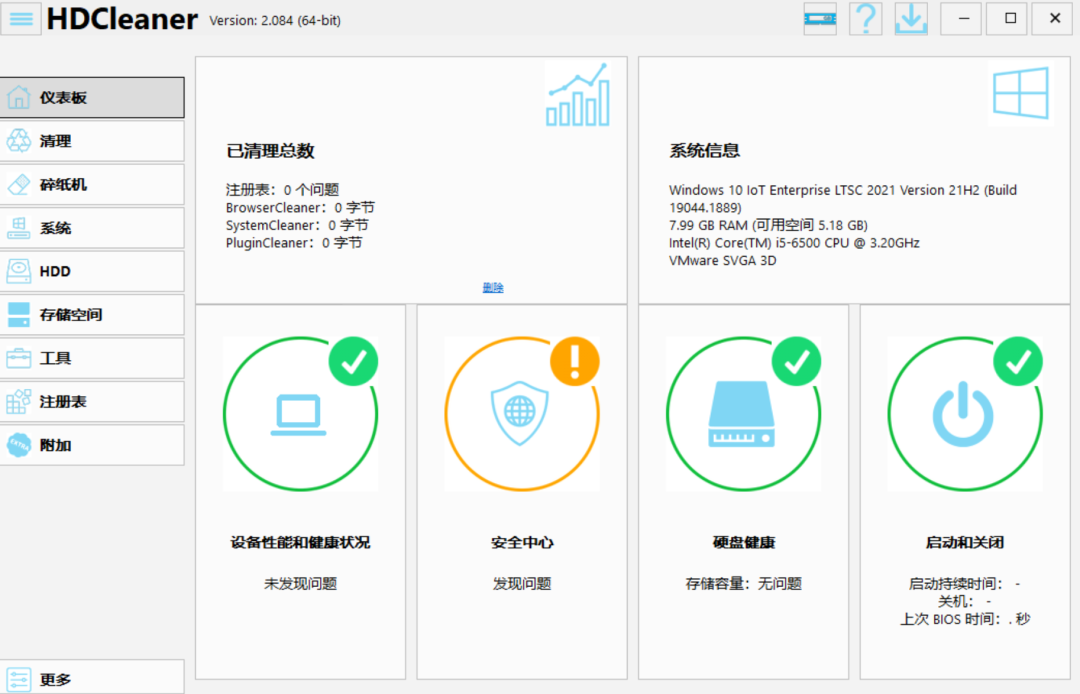Click the 未发现问题 status text

pos(300,584)
